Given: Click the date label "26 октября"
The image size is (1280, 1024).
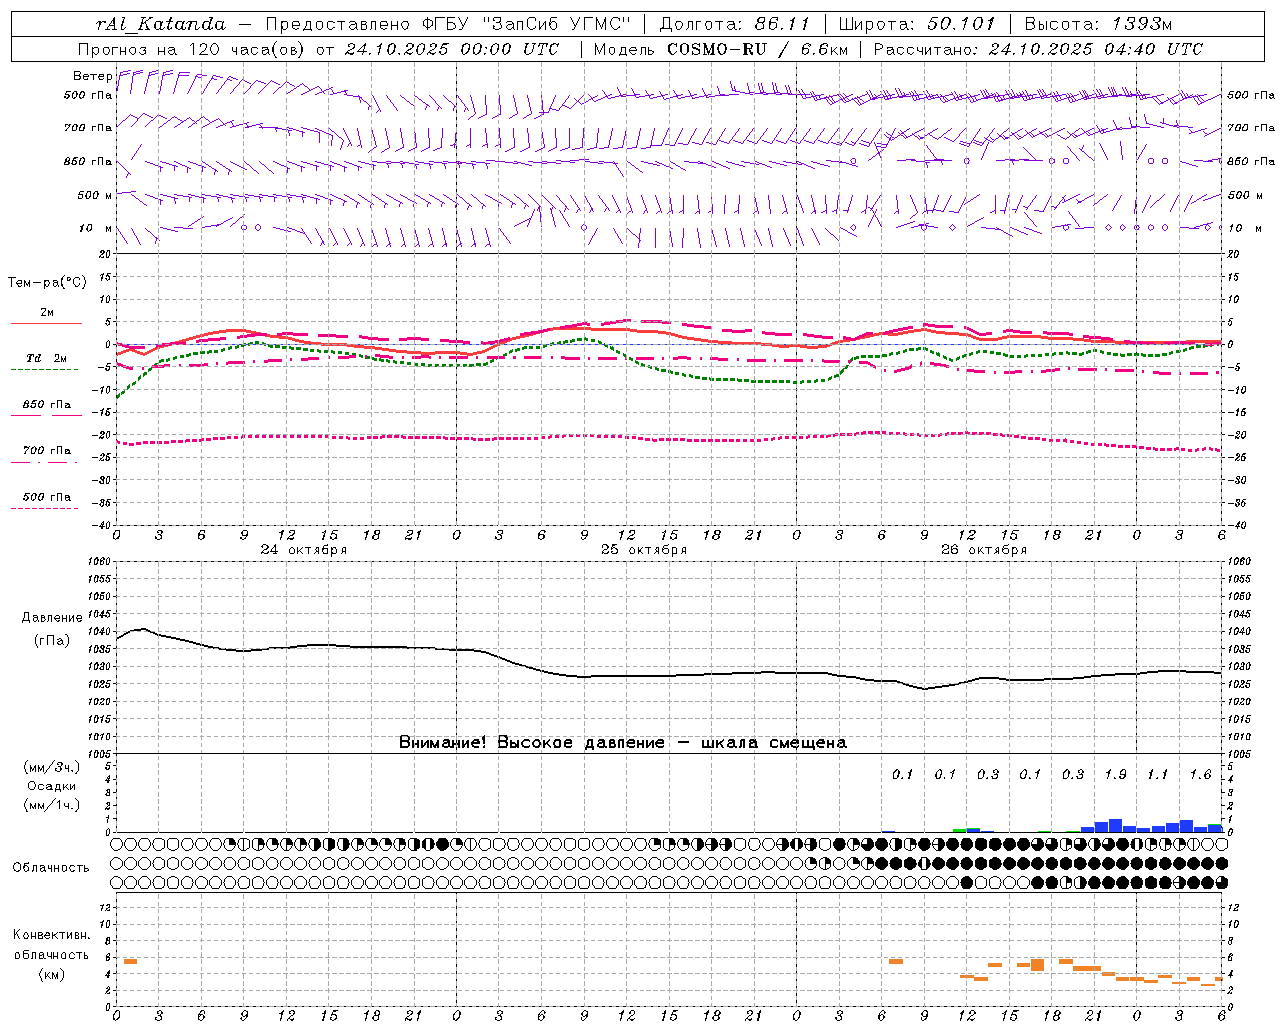Looking at the screenshot, I should (x=984, y=550).
